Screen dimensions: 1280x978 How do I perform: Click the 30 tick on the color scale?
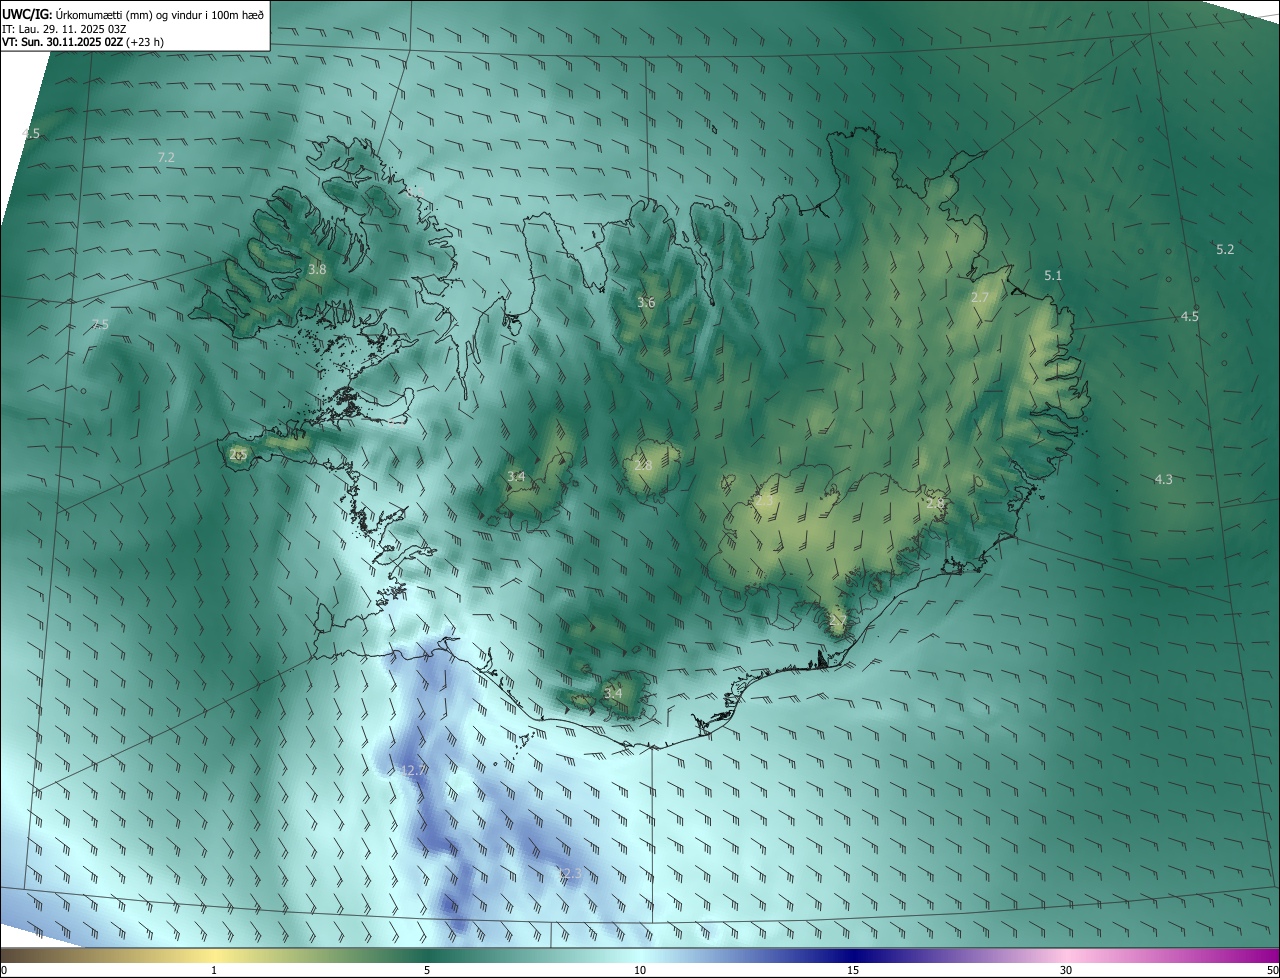click(x=1066, y=970)
